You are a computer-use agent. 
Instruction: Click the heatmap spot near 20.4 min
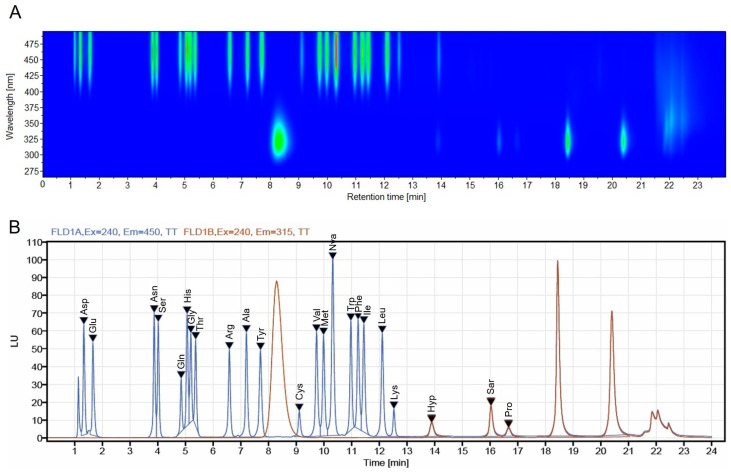pos(623,140)
